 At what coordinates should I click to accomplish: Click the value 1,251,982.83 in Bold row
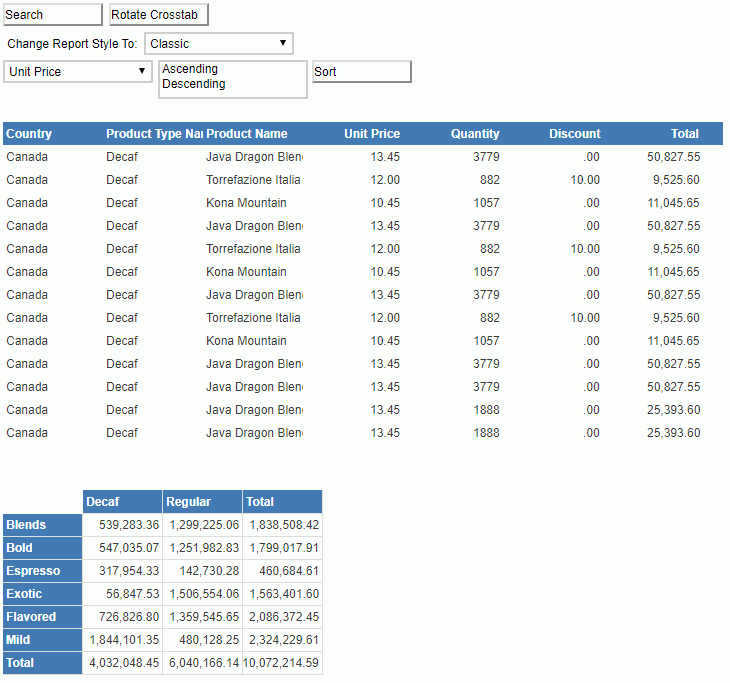click(204, 548)
